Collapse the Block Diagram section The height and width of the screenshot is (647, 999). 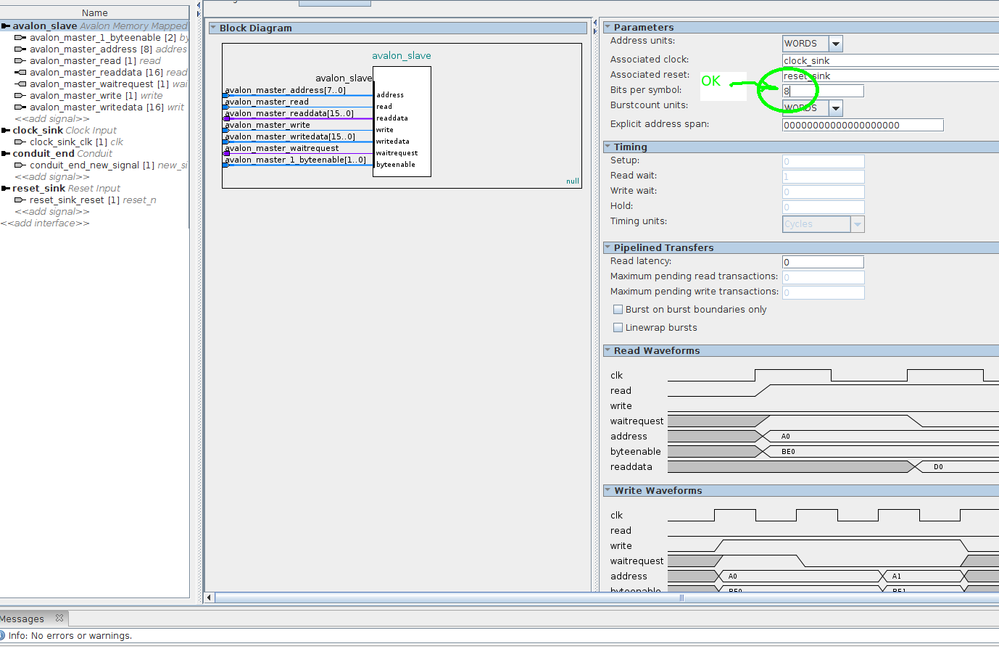213,28
